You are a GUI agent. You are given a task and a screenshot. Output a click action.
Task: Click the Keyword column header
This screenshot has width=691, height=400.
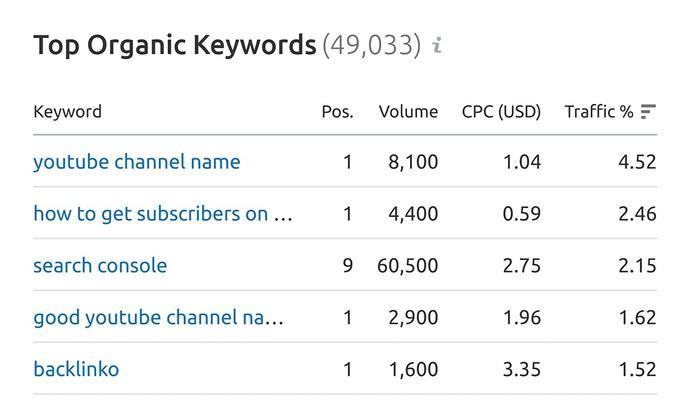click(x=67, y=112)
